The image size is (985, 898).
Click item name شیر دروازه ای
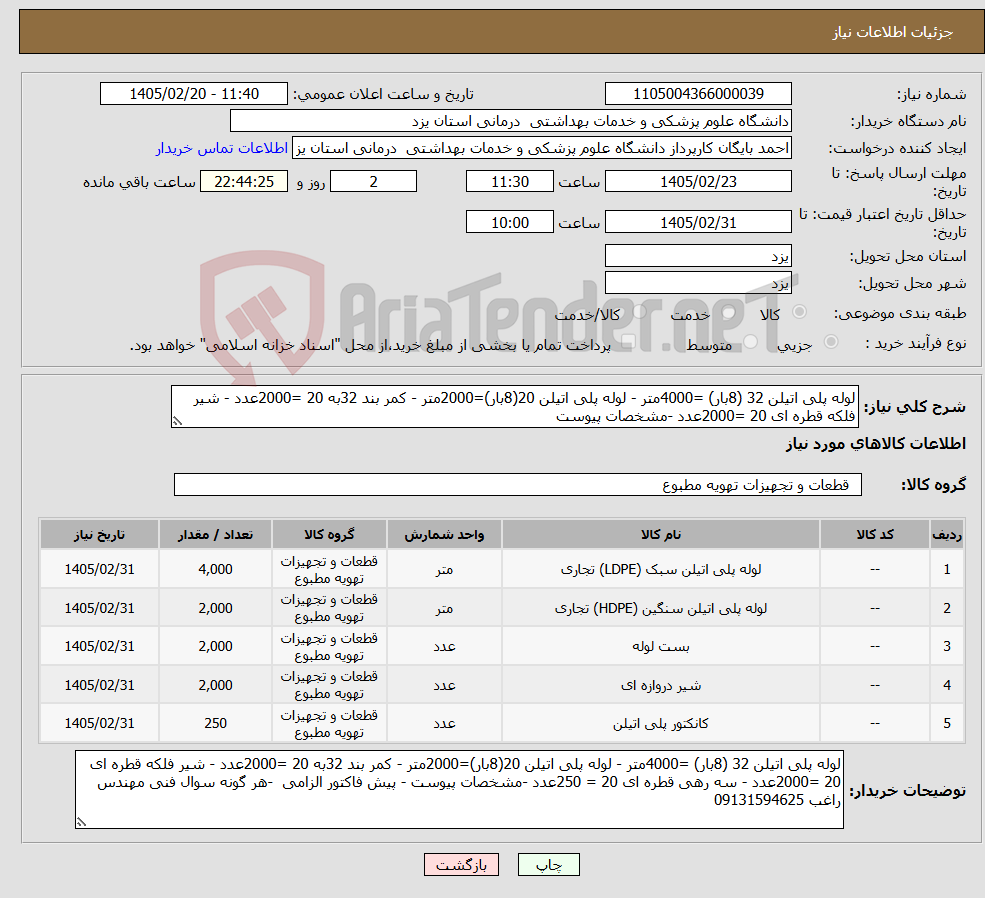pyautogui.click(x=660, y=685)
